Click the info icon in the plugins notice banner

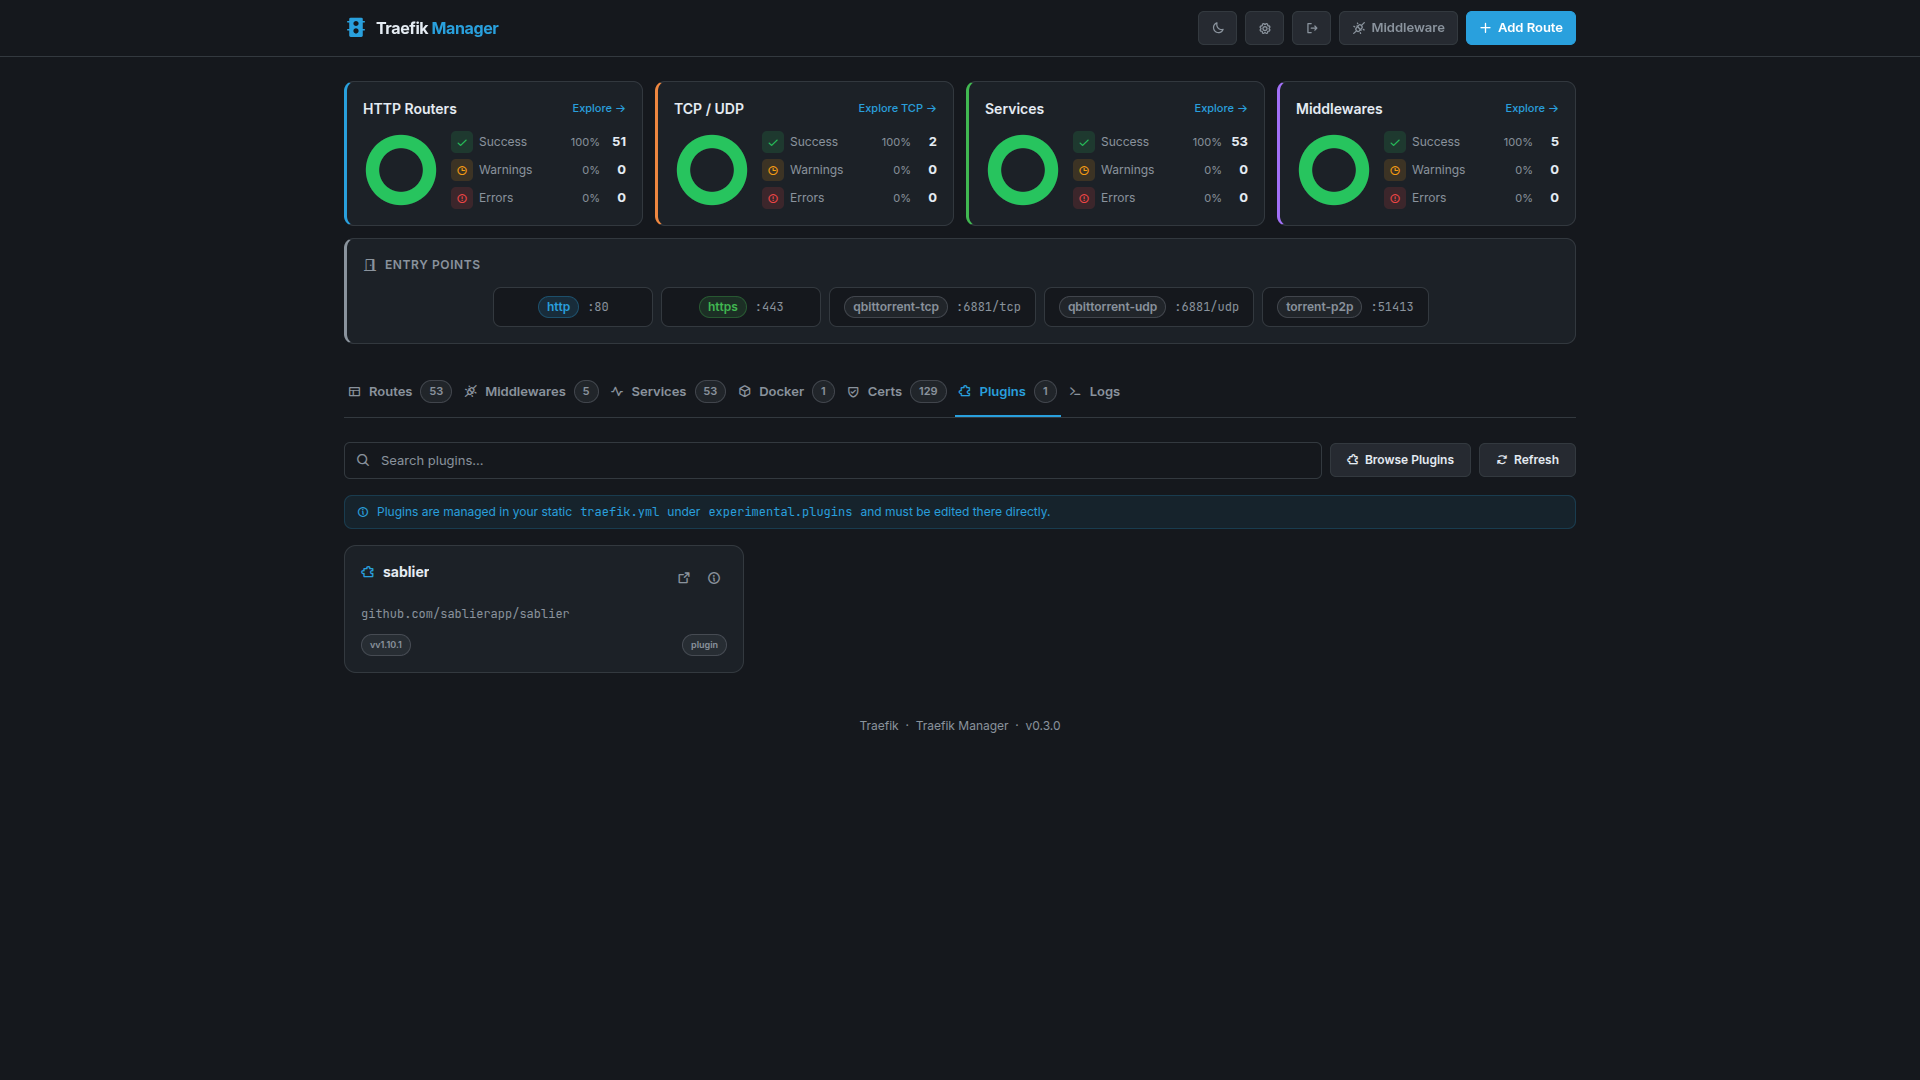362,512
